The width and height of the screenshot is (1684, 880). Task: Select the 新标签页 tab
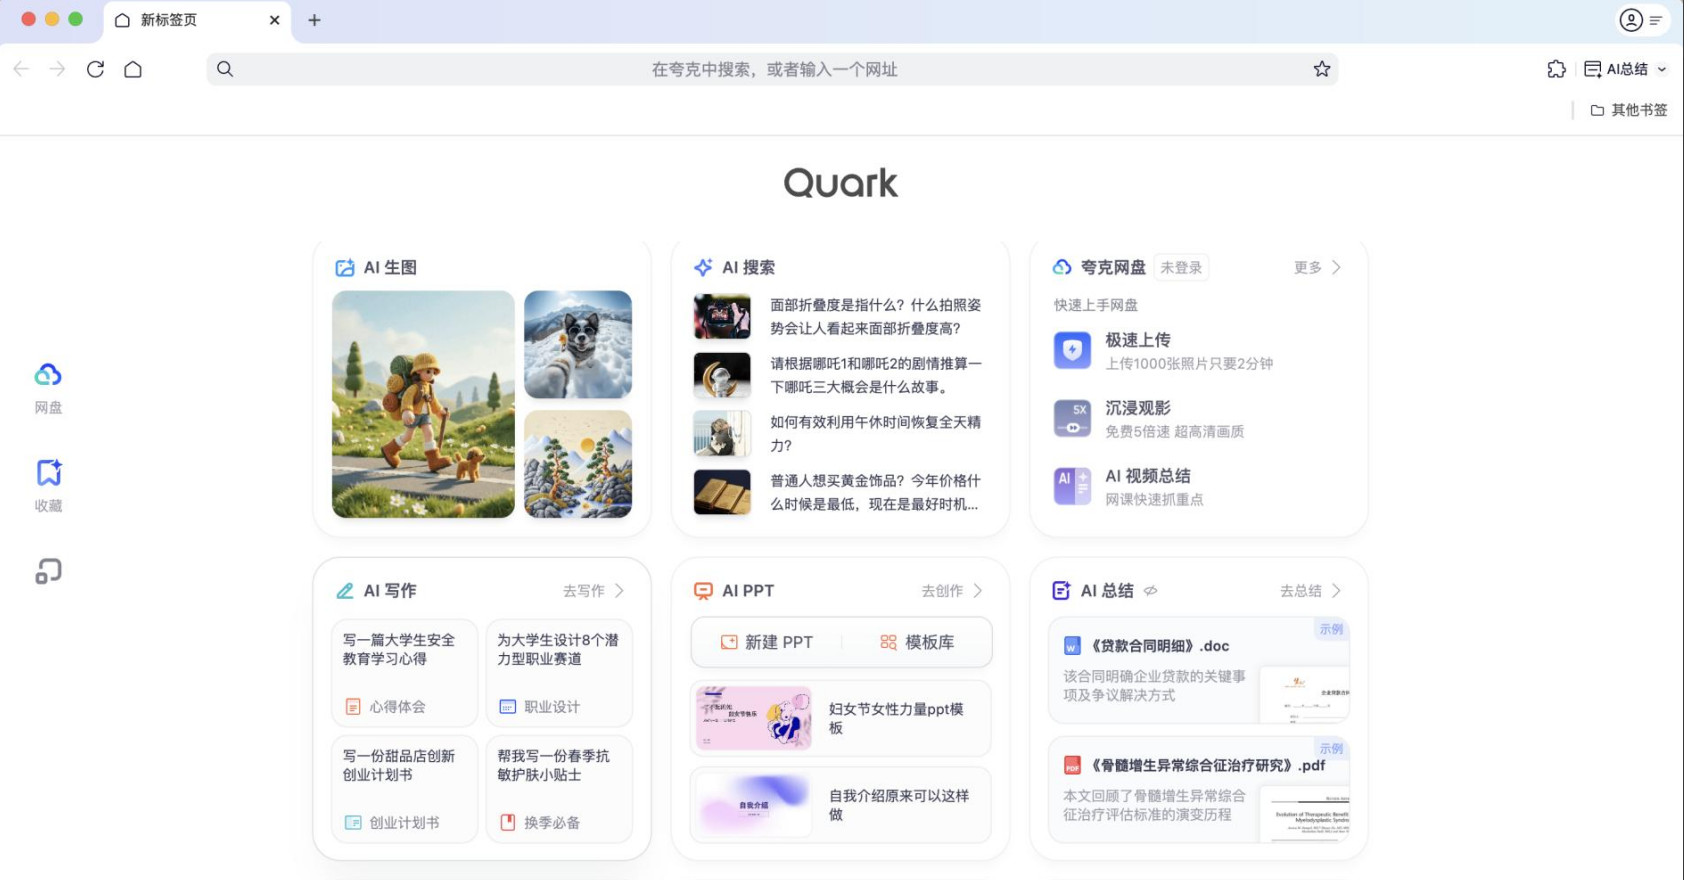[196, 20]
